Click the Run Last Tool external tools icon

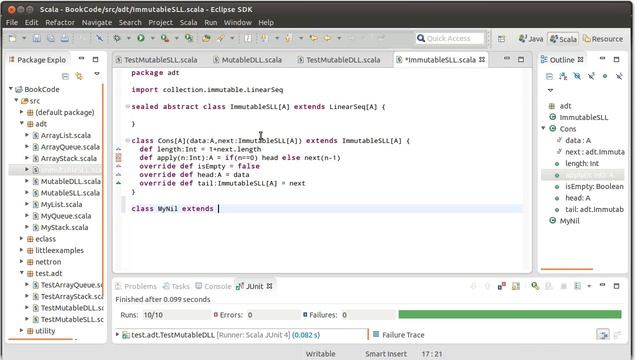click(x=164, y=38)
